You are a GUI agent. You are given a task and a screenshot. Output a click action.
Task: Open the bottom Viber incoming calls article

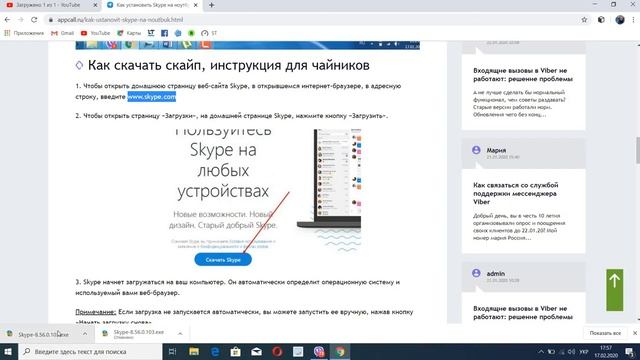tap(523, 313)
